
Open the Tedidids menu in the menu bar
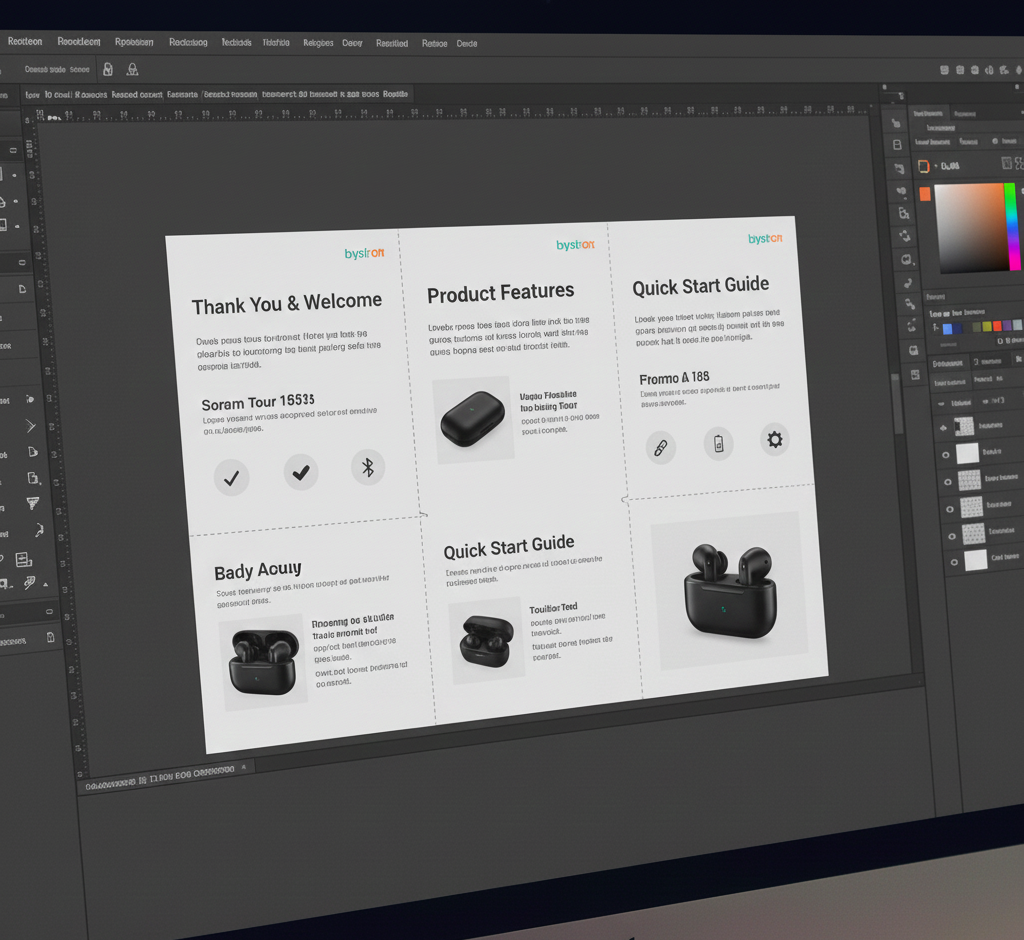236,43
